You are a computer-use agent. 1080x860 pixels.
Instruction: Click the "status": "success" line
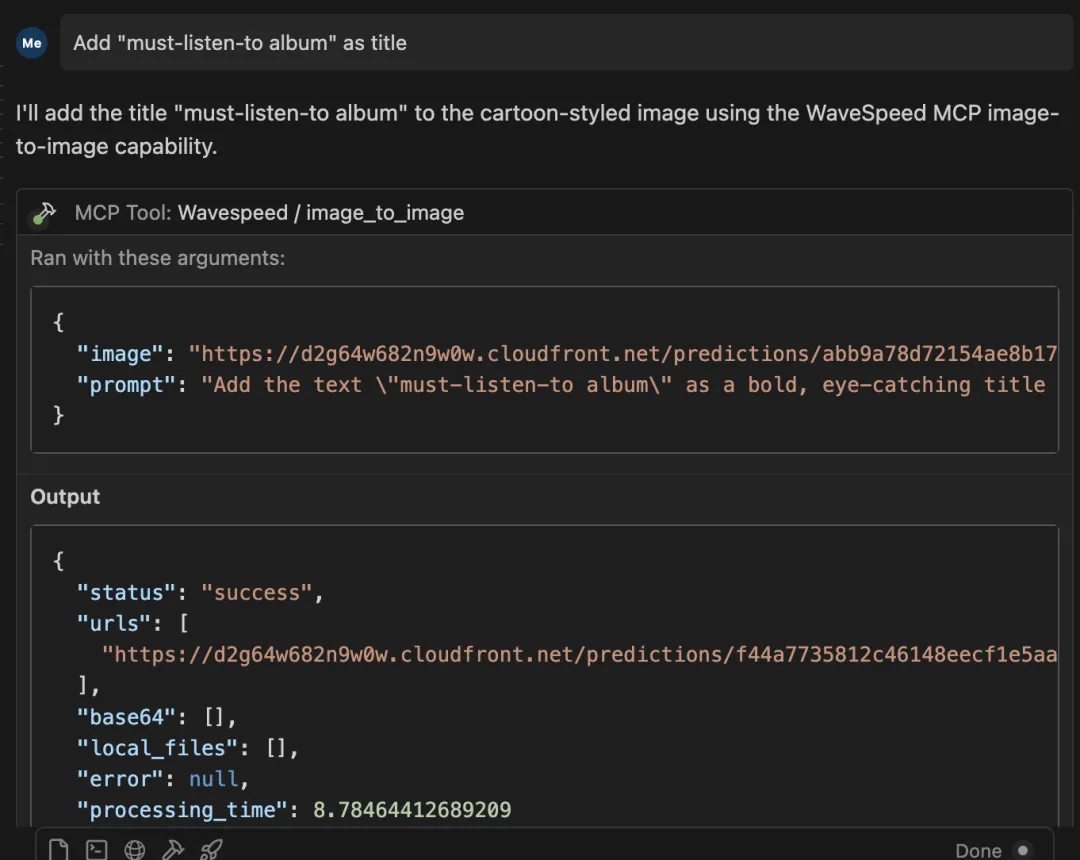[200, 592]
